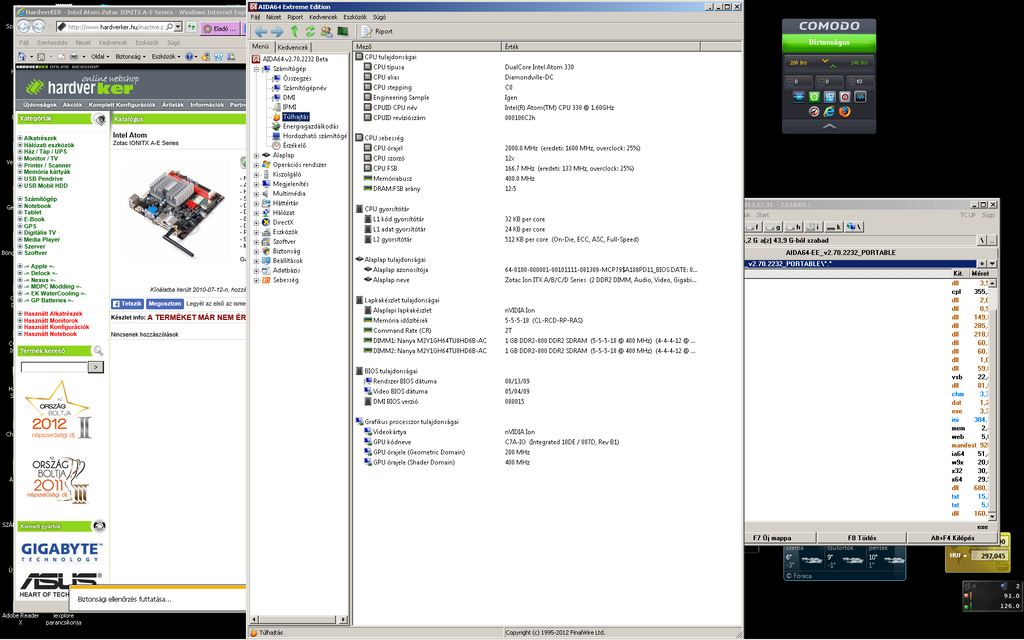The image size is (1024, 640).
Task: Open the Biztonság dropdown in IE toolbar
Action: tap(131, 57)
